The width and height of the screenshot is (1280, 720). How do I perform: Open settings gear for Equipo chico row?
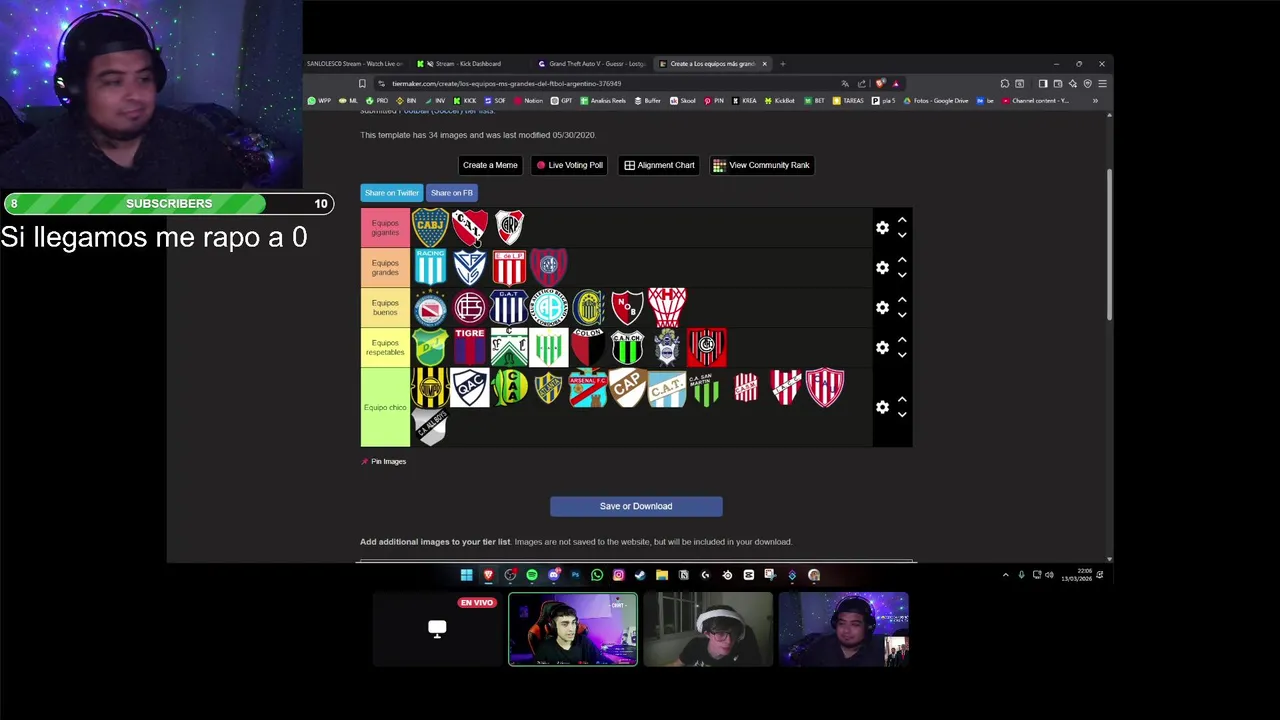882,407
